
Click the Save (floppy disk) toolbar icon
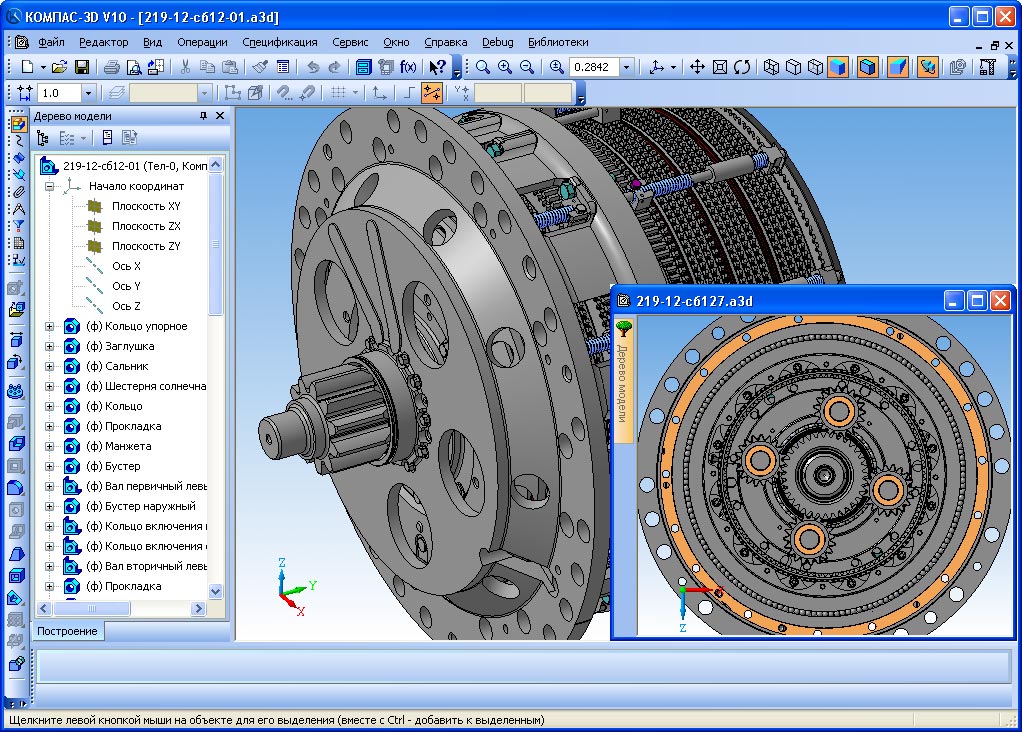81,67
